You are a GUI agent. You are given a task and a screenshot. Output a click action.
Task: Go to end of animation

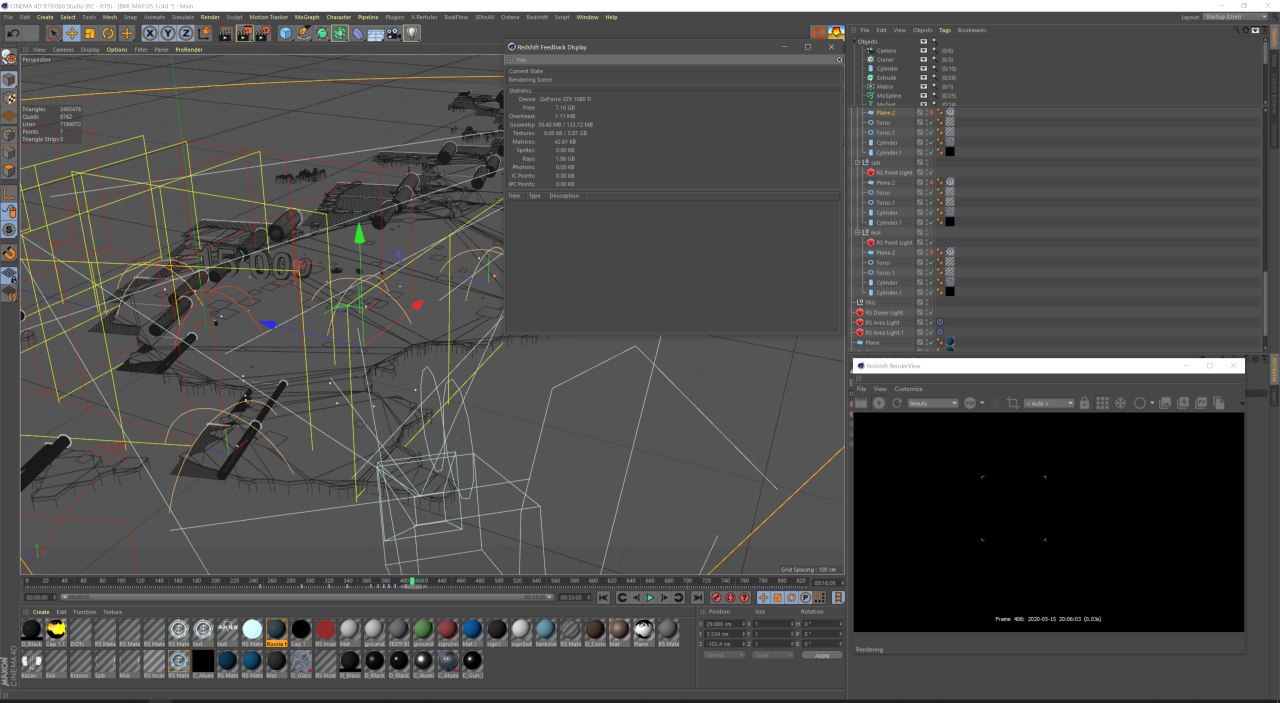click(x=697, y=597)
